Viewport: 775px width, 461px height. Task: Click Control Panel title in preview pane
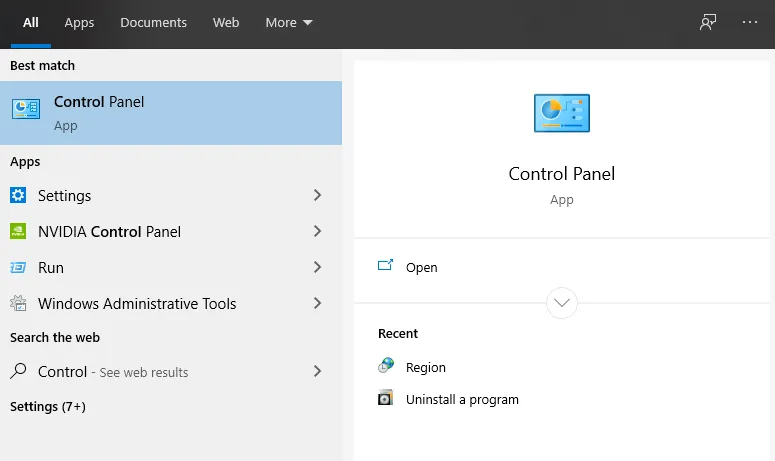562,174
